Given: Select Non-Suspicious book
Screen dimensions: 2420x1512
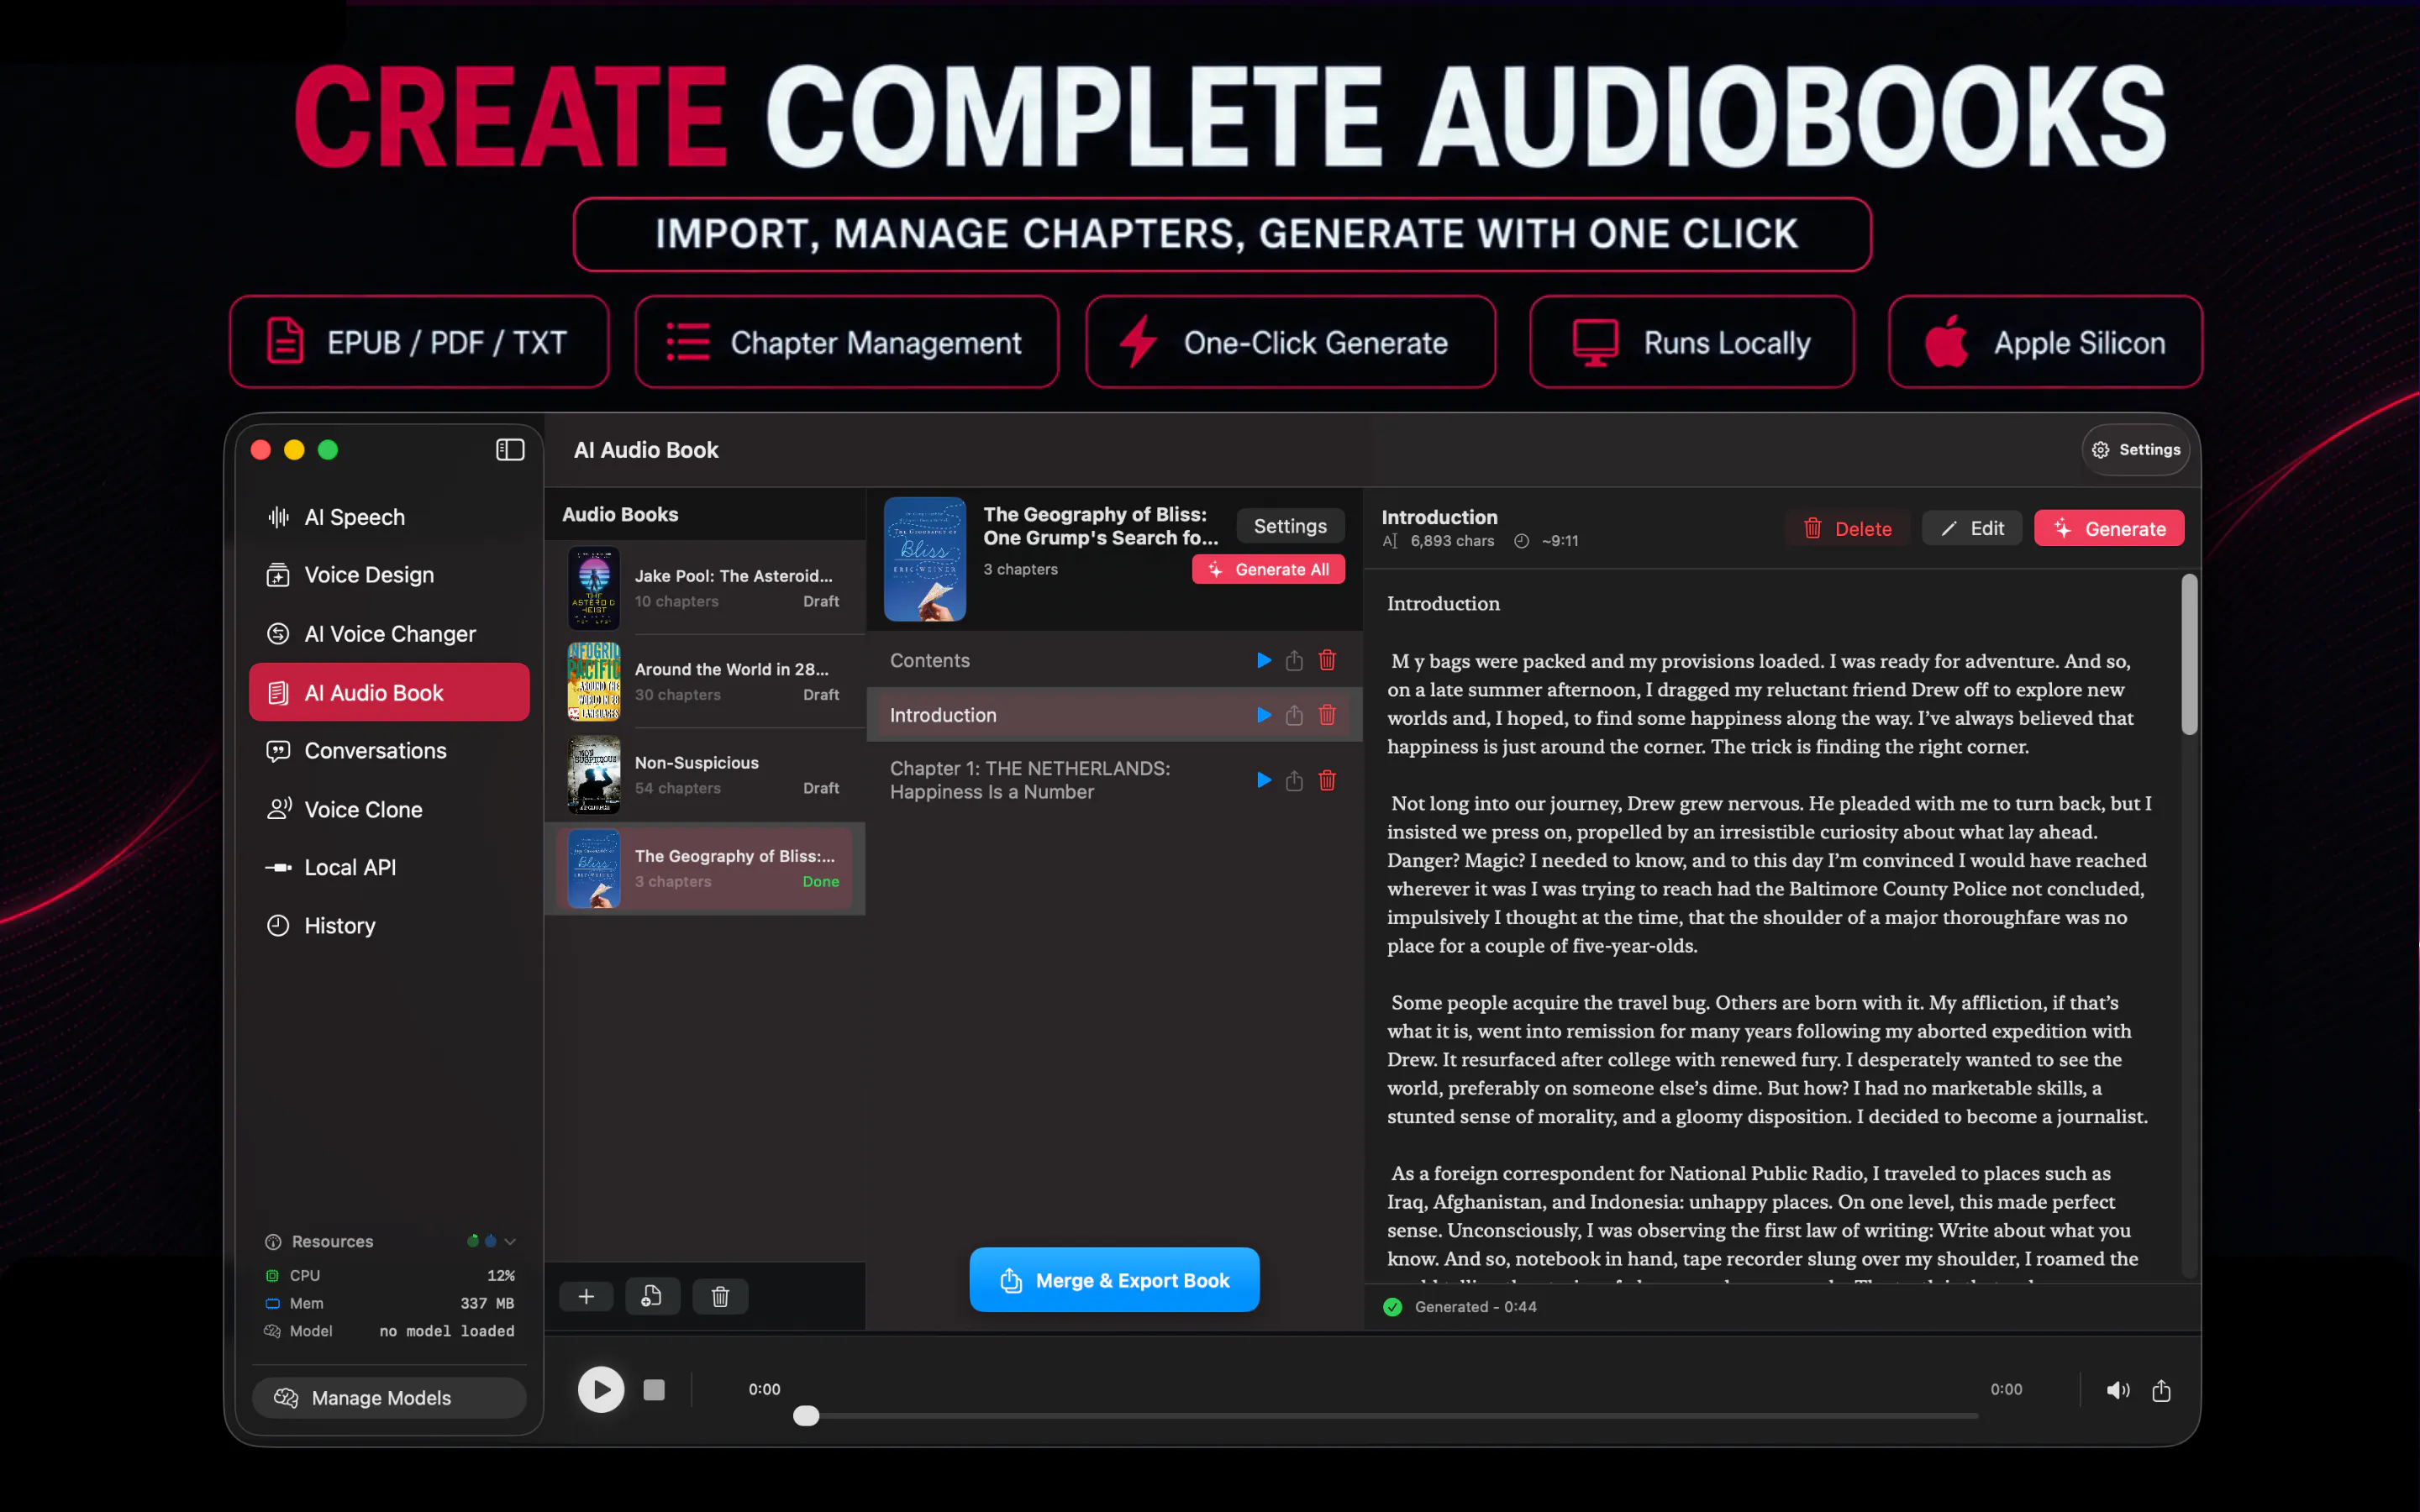Looking at the screenshot, I should click(705, 775).
